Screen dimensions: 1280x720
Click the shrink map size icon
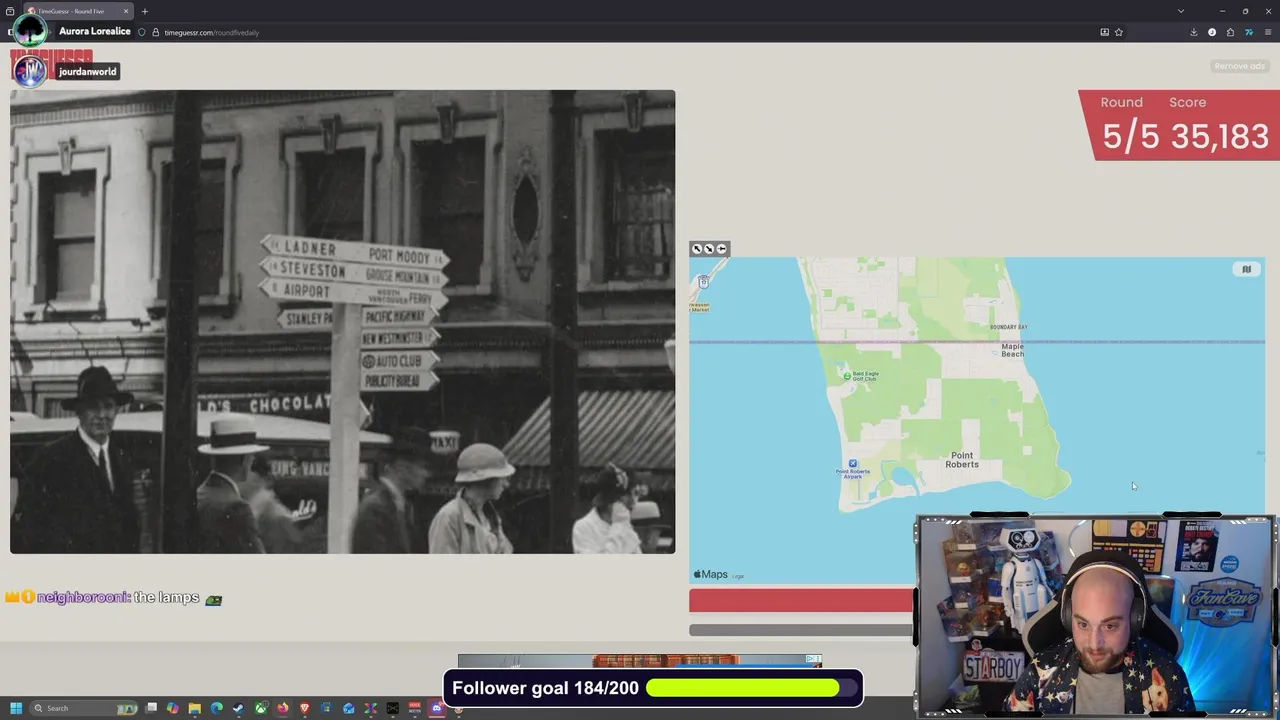point(709,249)
